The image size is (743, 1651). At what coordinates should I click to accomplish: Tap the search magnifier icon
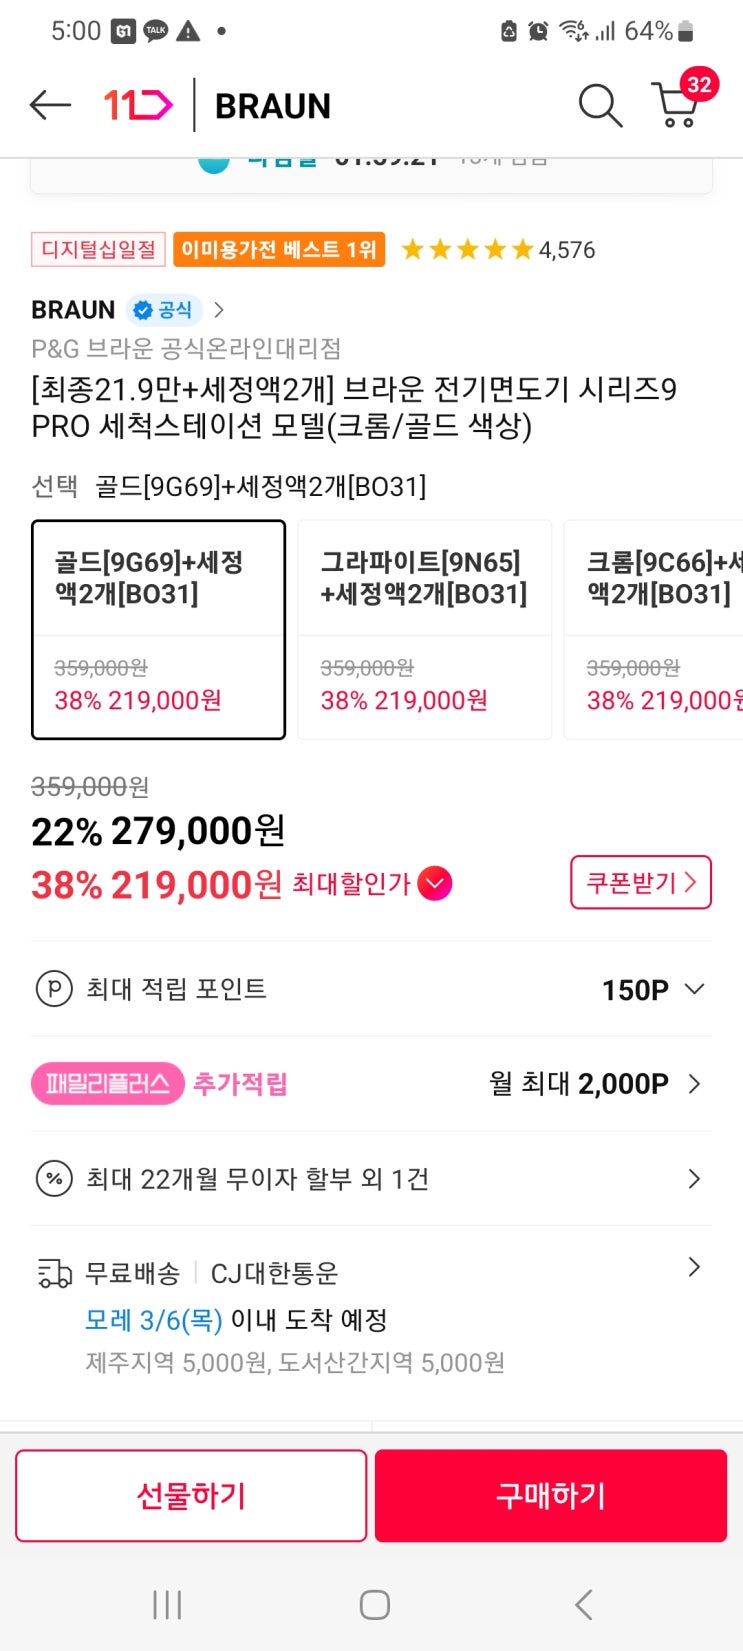[600, 105]
